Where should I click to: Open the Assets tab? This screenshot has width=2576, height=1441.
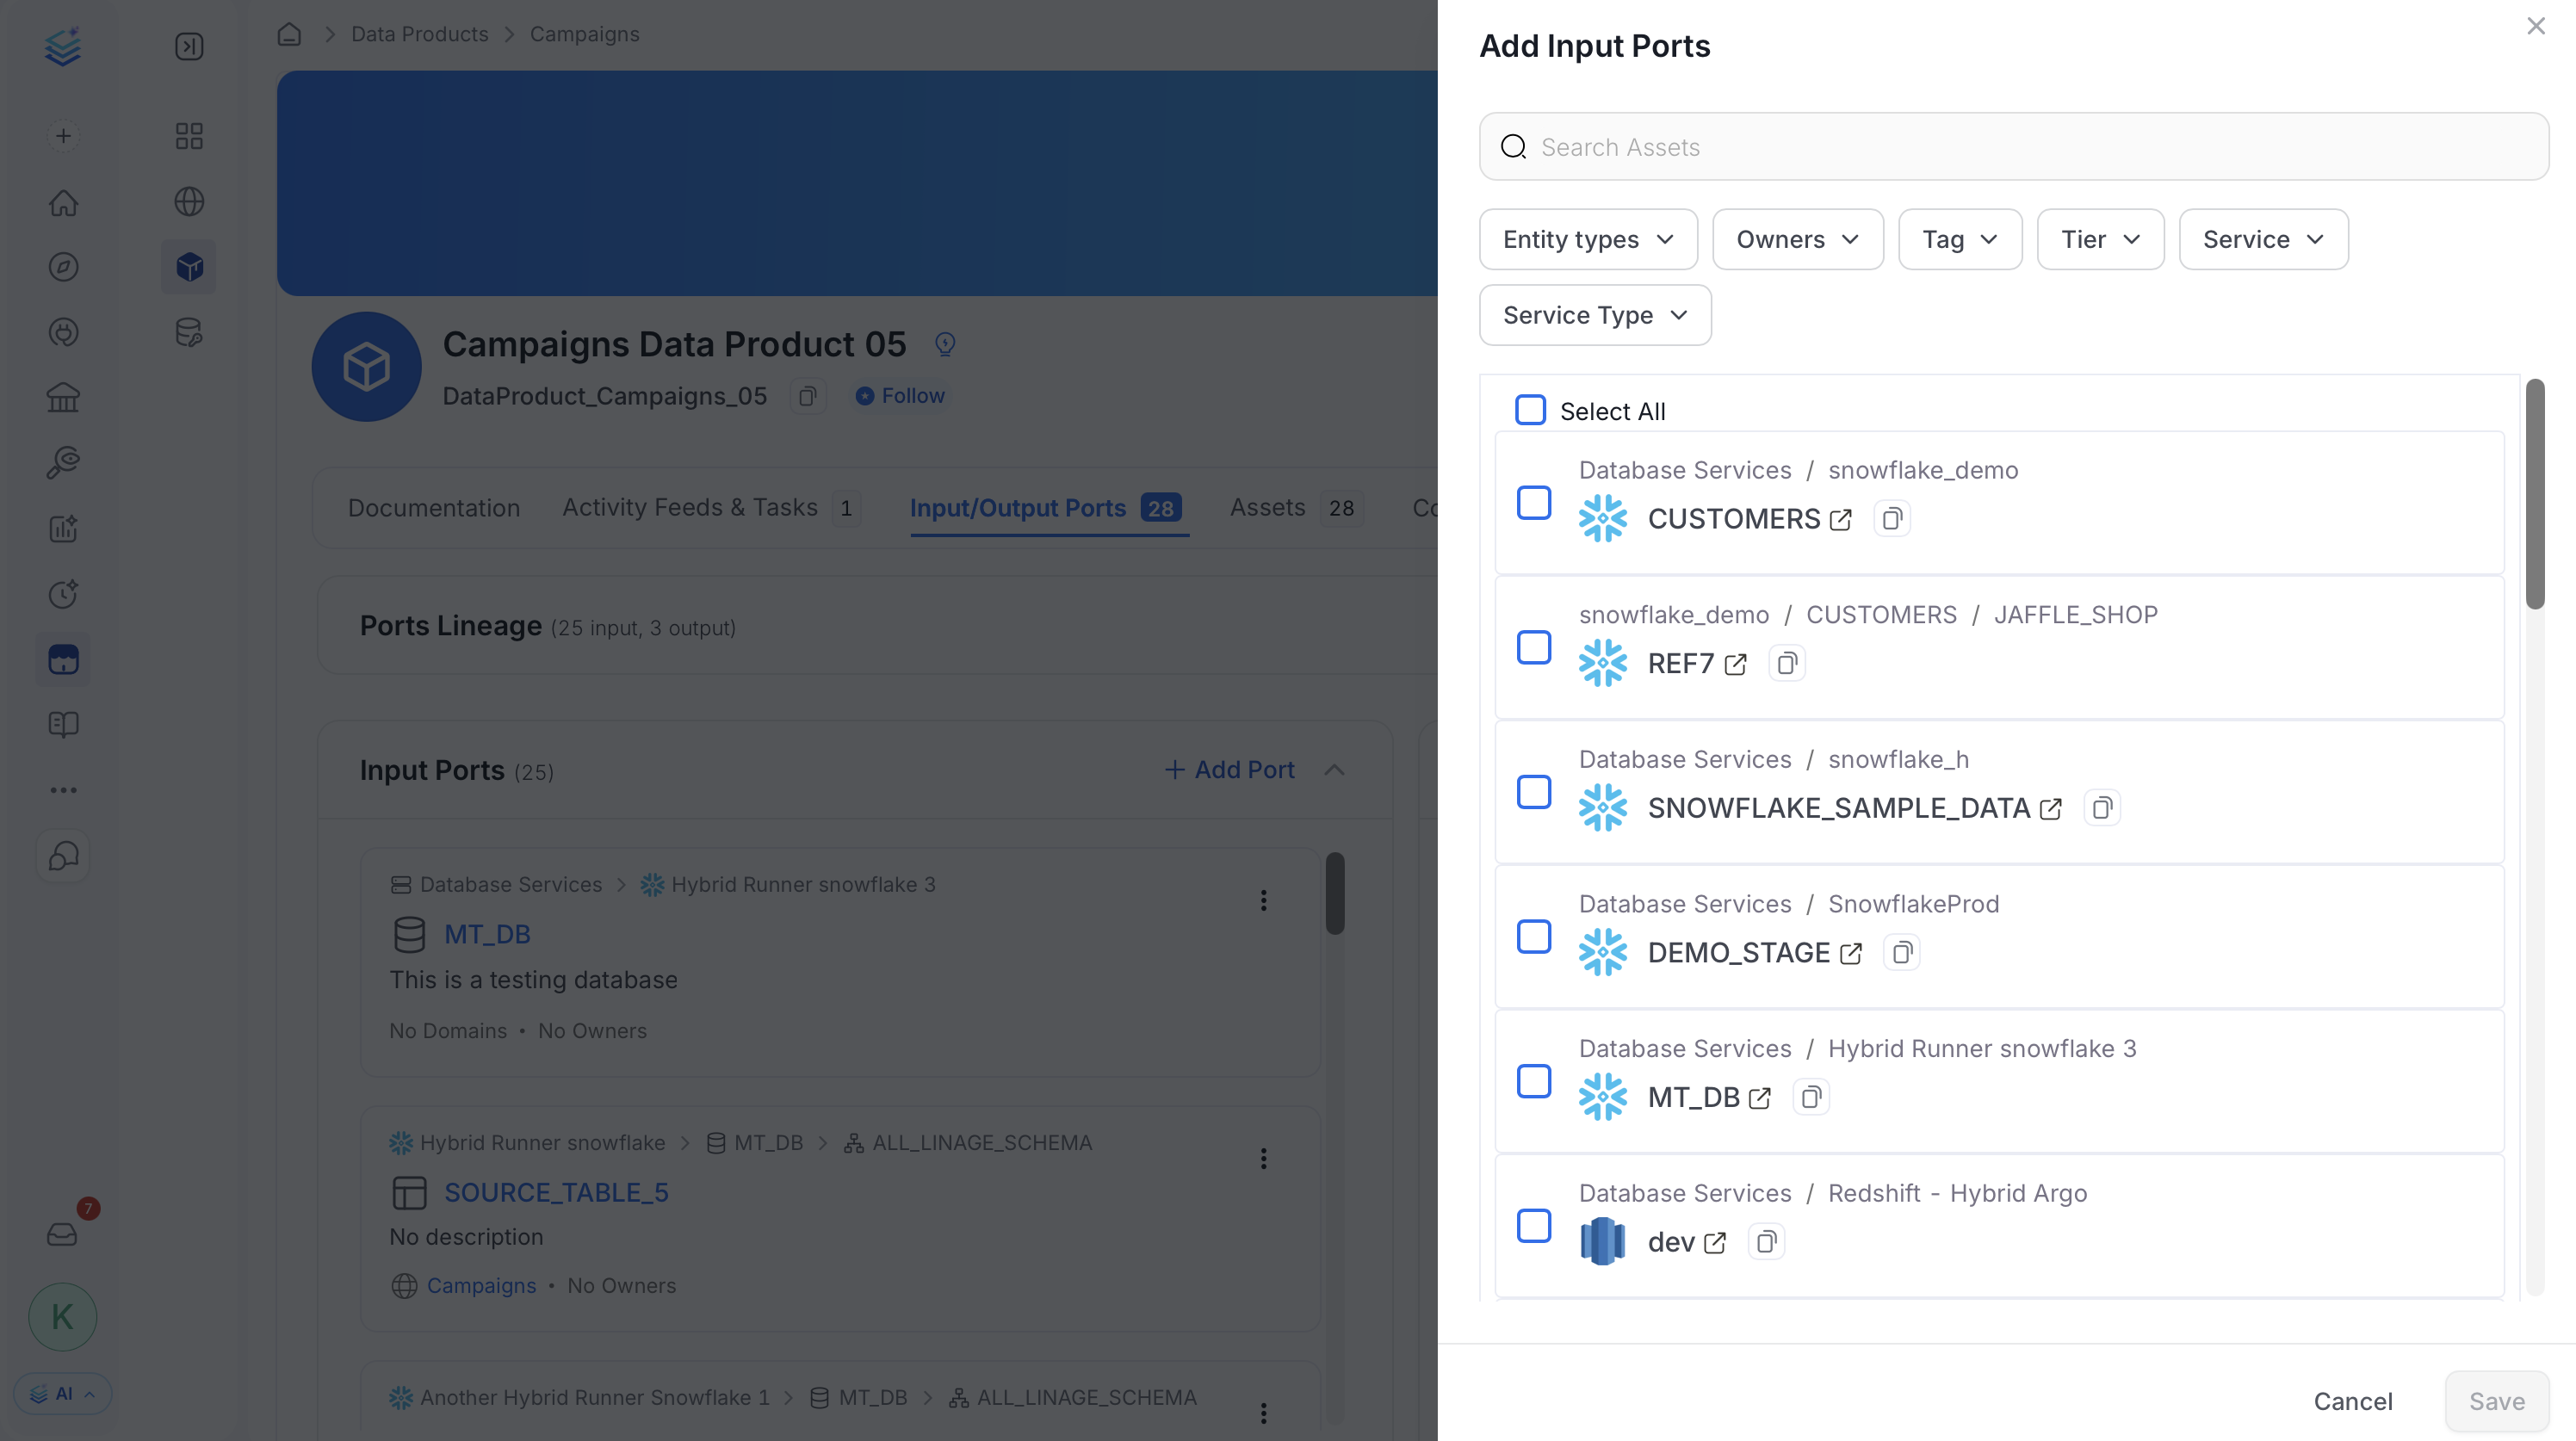pyautogui.click(x=1295, y=508)
